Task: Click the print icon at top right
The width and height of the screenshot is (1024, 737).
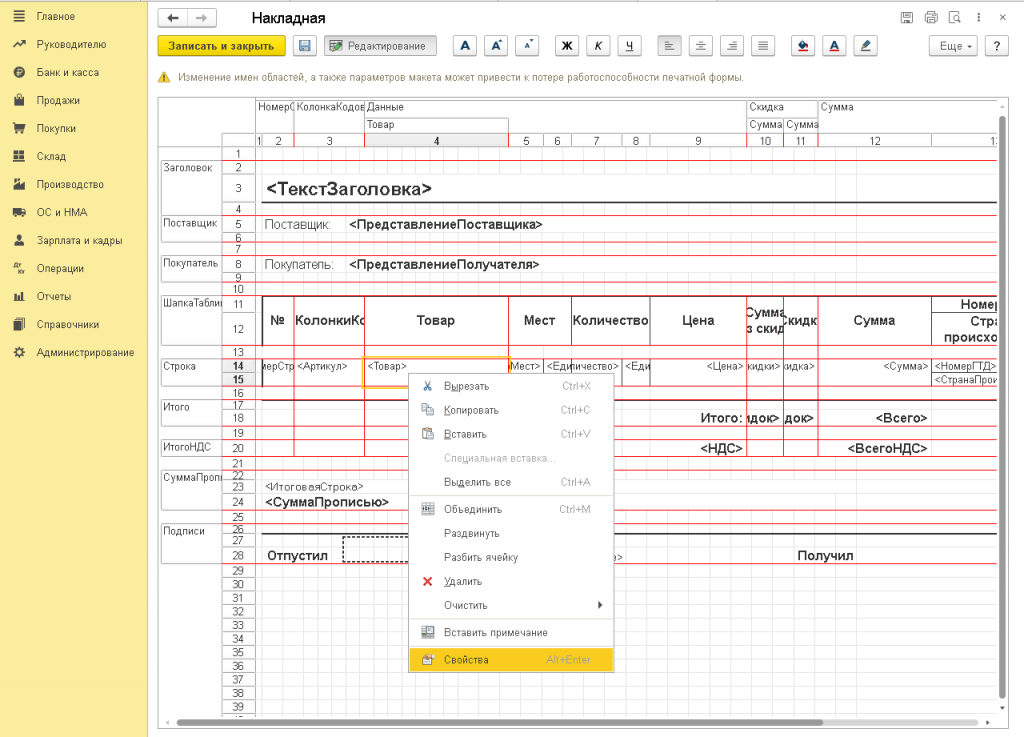Action: [931, 18]
